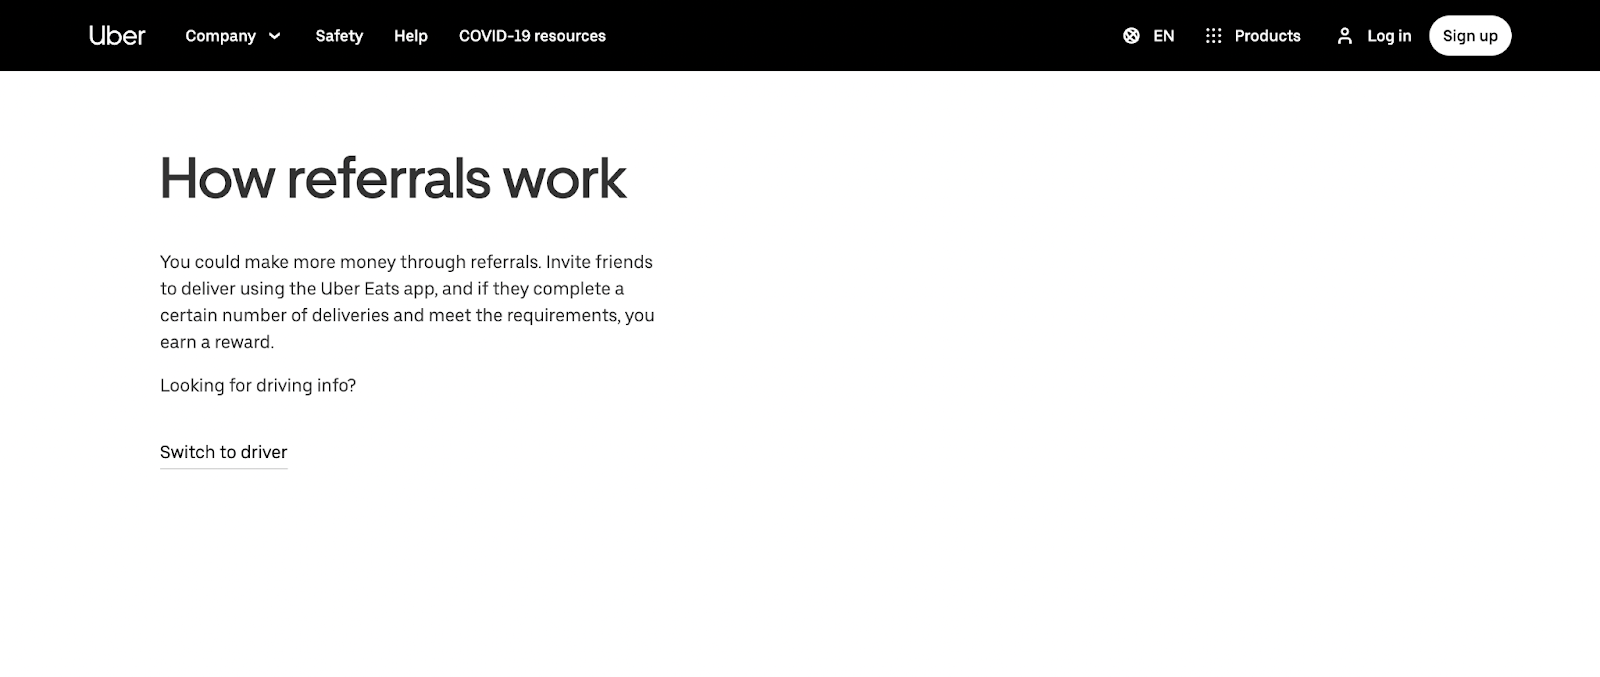Click the Log in link
The image size is (1600, 677).
tap(1389, 36)
